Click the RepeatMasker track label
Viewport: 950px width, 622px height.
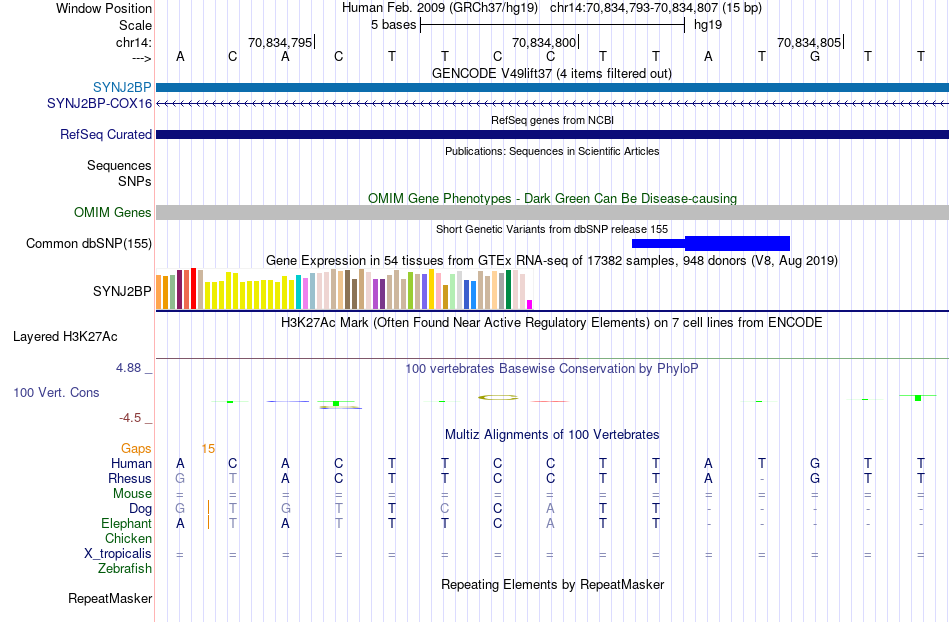pyautogui.click(x=110, y=598)
